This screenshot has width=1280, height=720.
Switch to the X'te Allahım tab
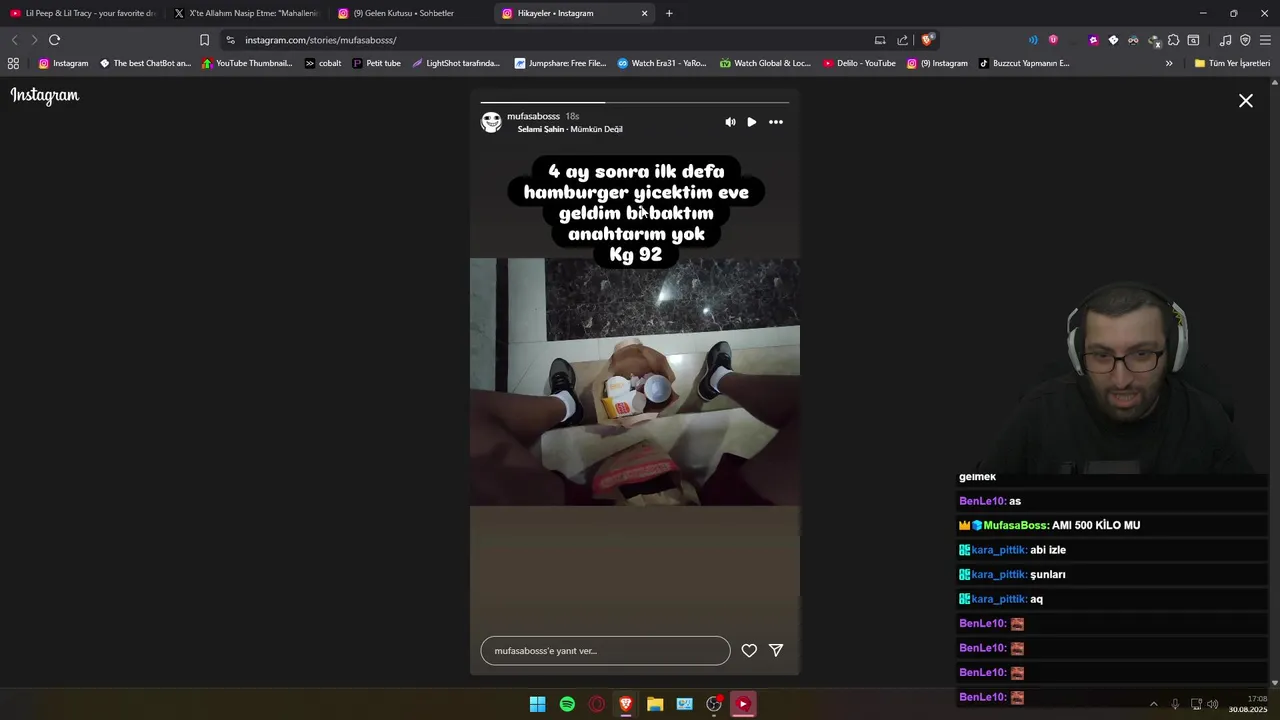[246, 13]
